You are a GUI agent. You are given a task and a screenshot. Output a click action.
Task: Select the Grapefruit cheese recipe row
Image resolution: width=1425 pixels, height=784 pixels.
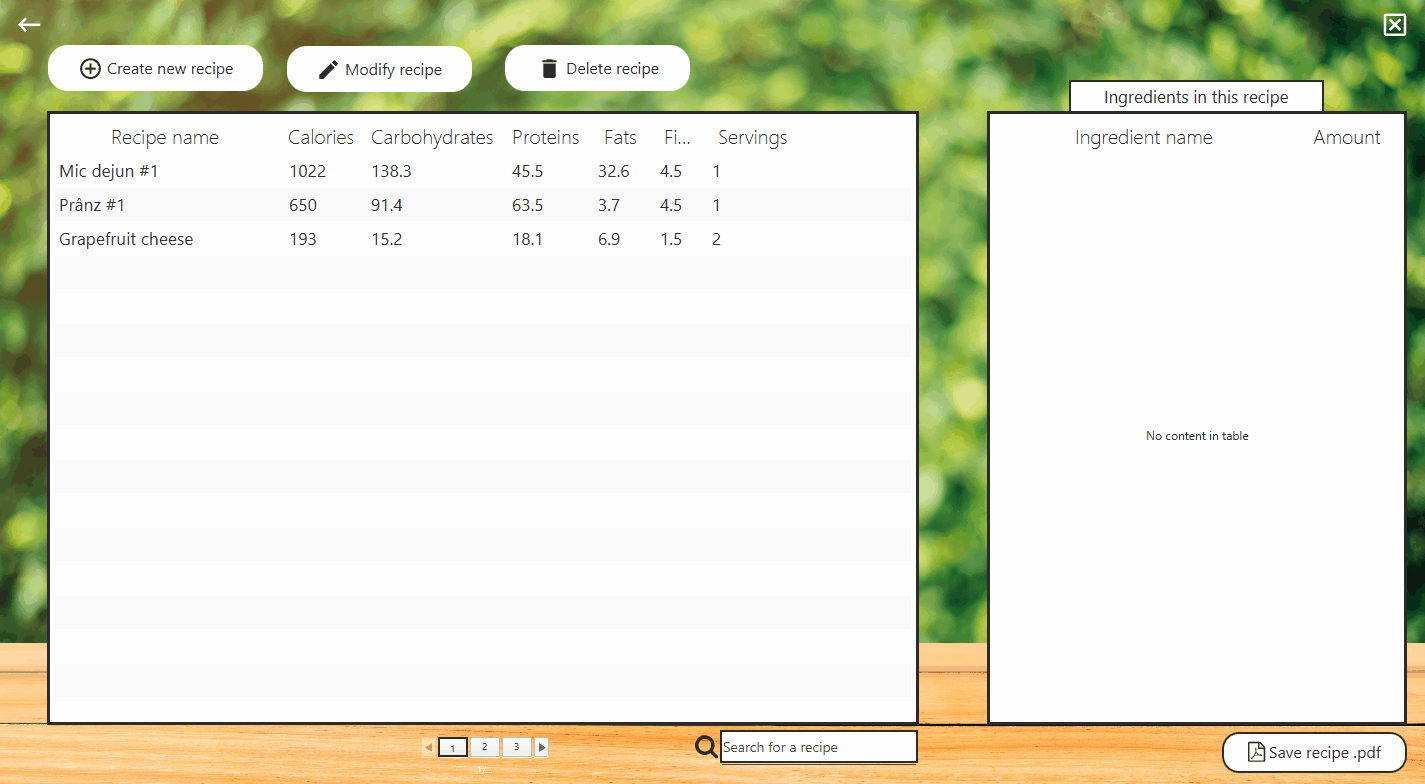point(483,239)
